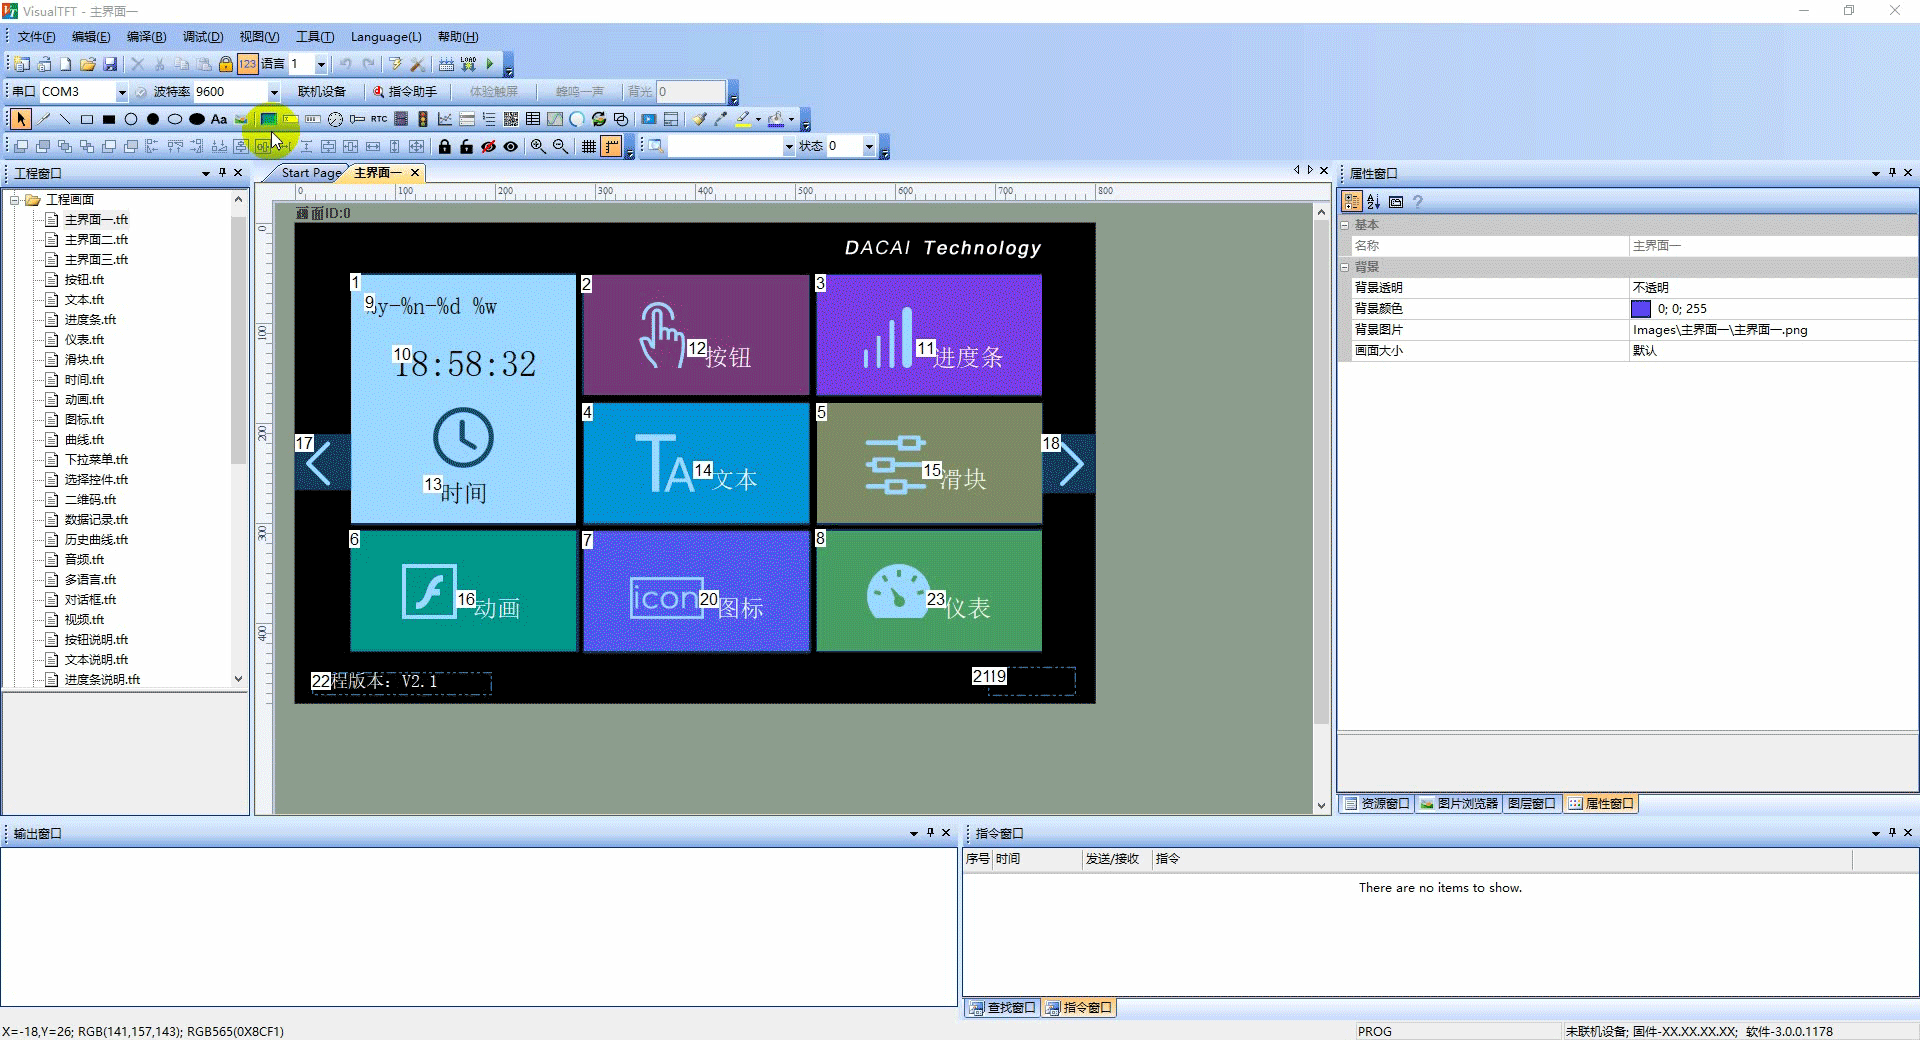Viewport: 1920px width, 1040px height.
Task: Switch to the Start Page tab
Action: pos(311,173)
